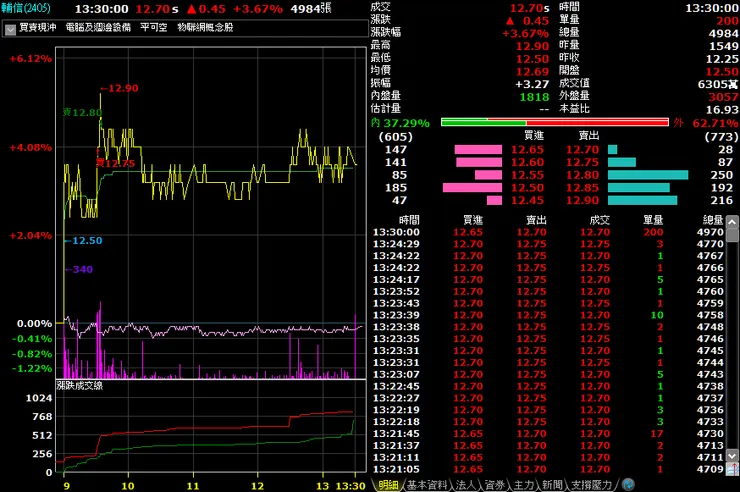Screen dimensions: 740x492
Task: Open the 主力 tab
Action: 523,485
